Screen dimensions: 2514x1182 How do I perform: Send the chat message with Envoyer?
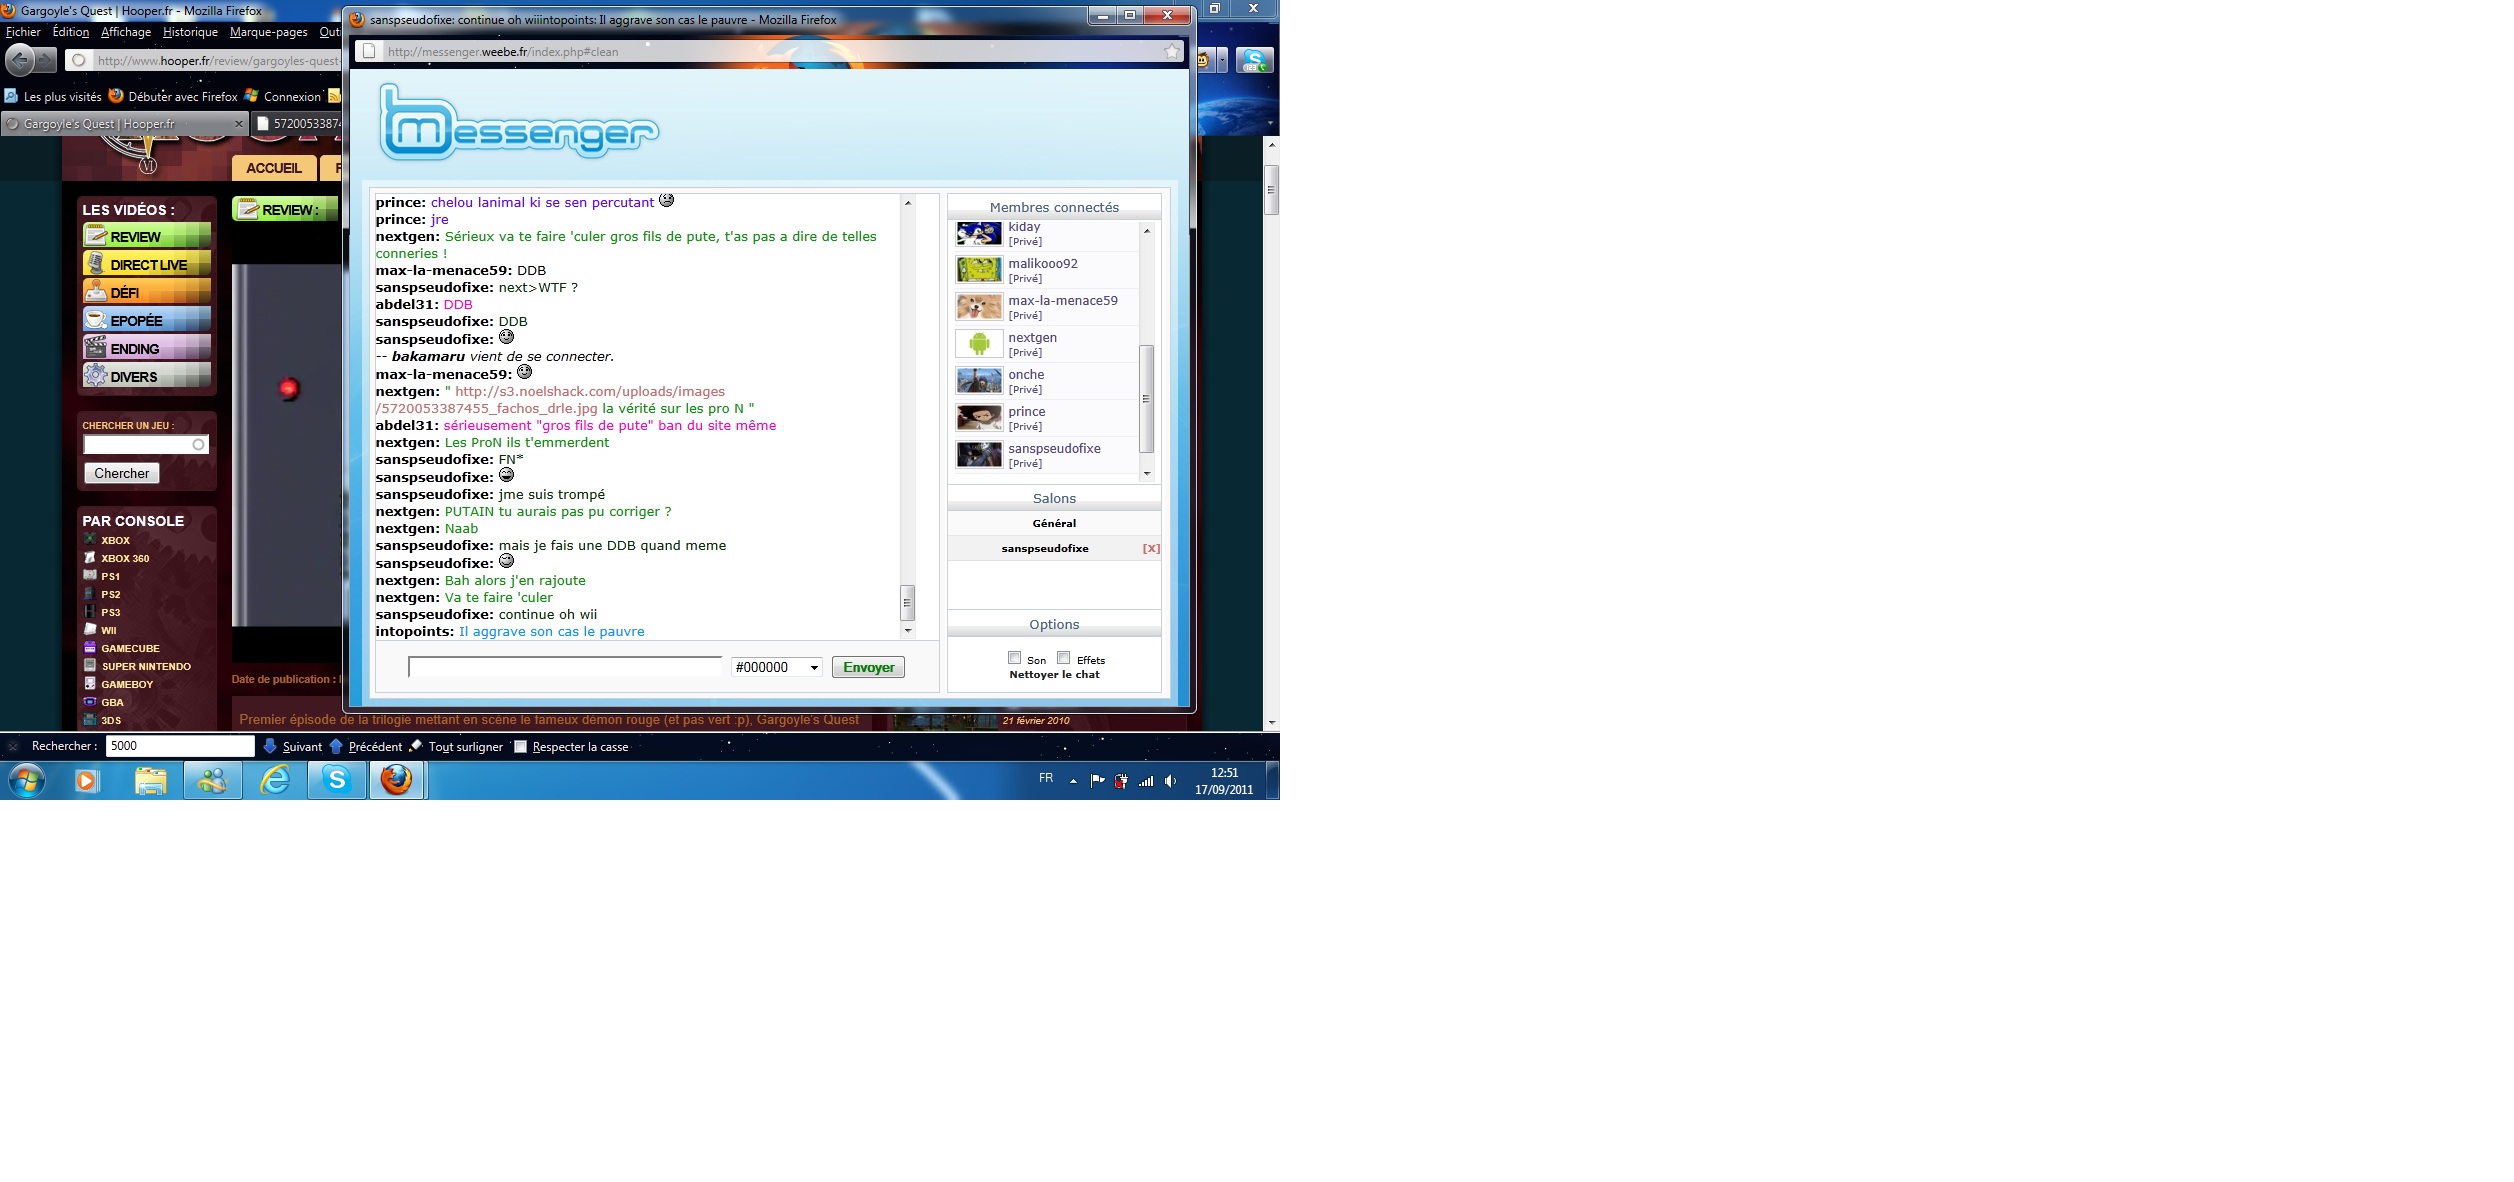(x=868, y=667)
